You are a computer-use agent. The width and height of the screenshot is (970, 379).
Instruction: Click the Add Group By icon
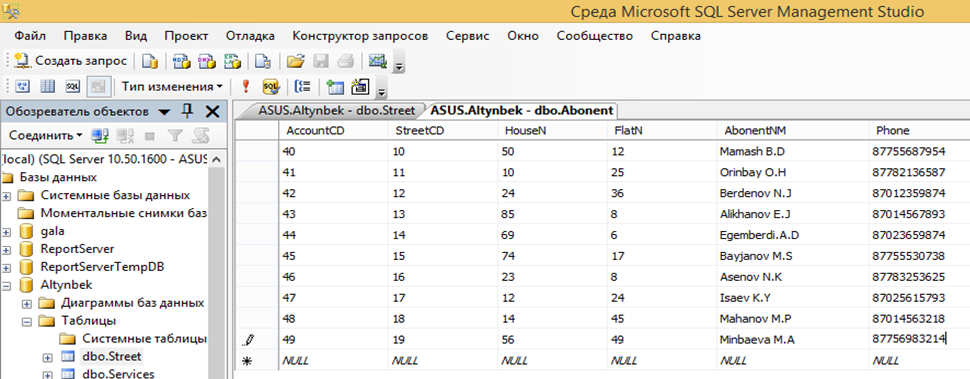303,87
